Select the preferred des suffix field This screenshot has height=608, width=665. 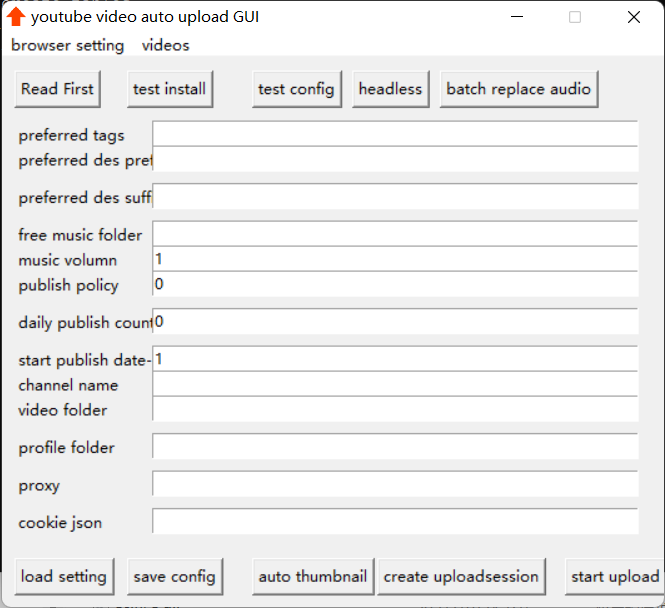tap(395, 196)
